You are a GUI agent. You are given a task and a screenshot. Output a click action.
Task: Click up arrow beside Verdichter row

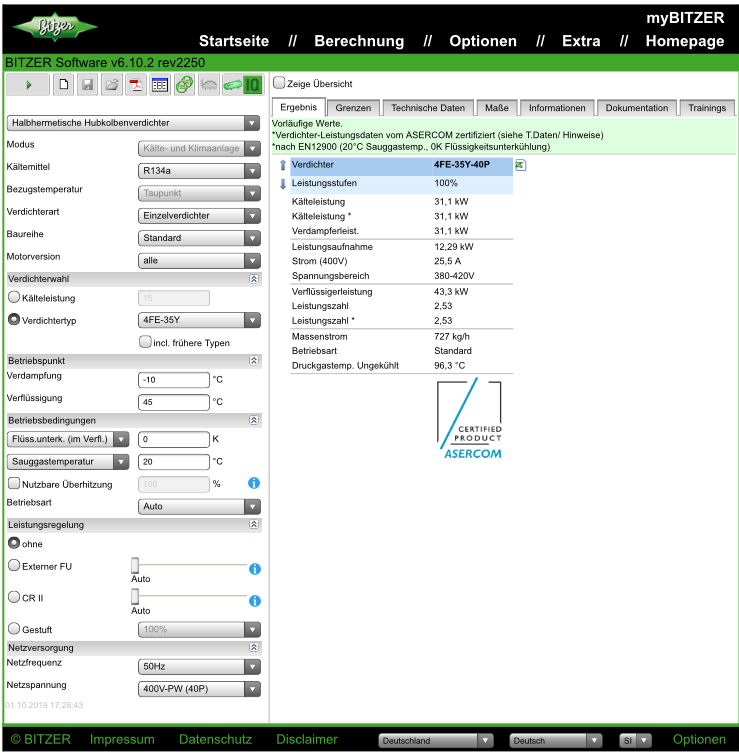coord(283,165)
